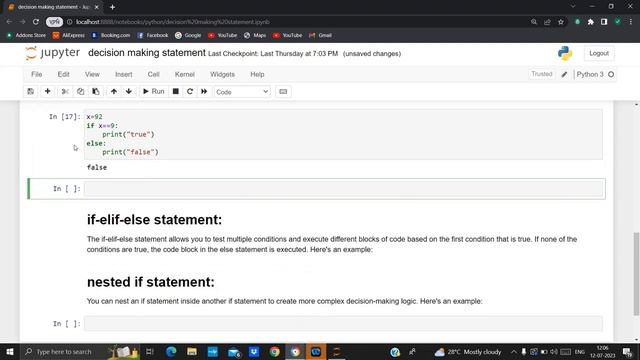Open Microsoft Edge from the taskbar
Screen dimensions: 640x360
171,351
